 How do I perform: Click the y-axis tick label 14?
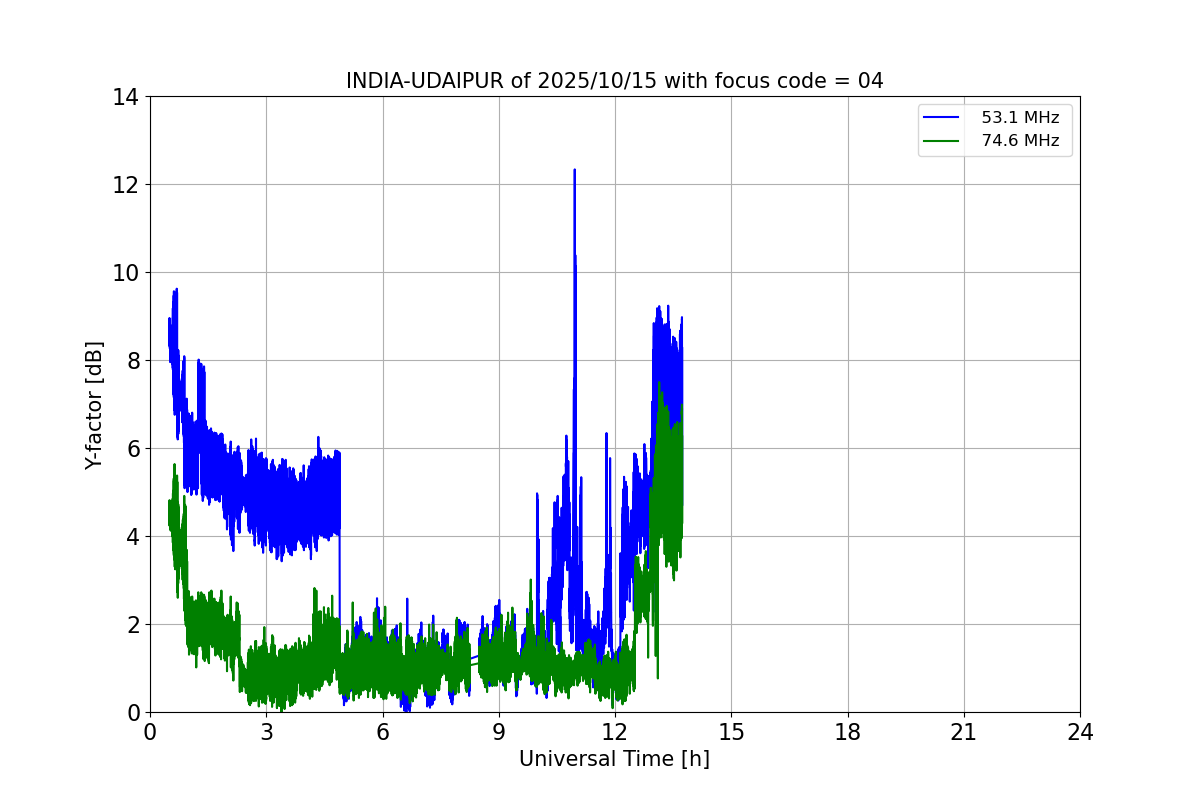126,97
